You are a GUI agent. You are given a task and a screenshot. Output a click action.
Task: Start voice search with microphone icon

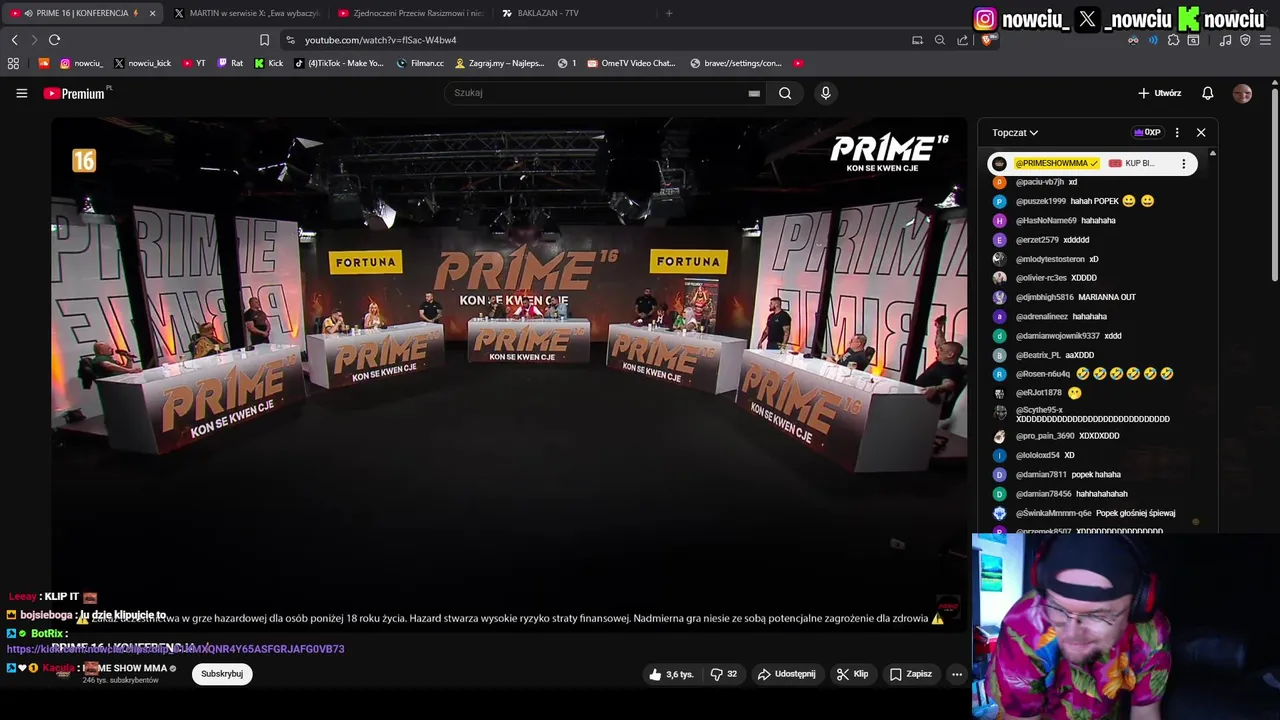(x=825, y=93)
